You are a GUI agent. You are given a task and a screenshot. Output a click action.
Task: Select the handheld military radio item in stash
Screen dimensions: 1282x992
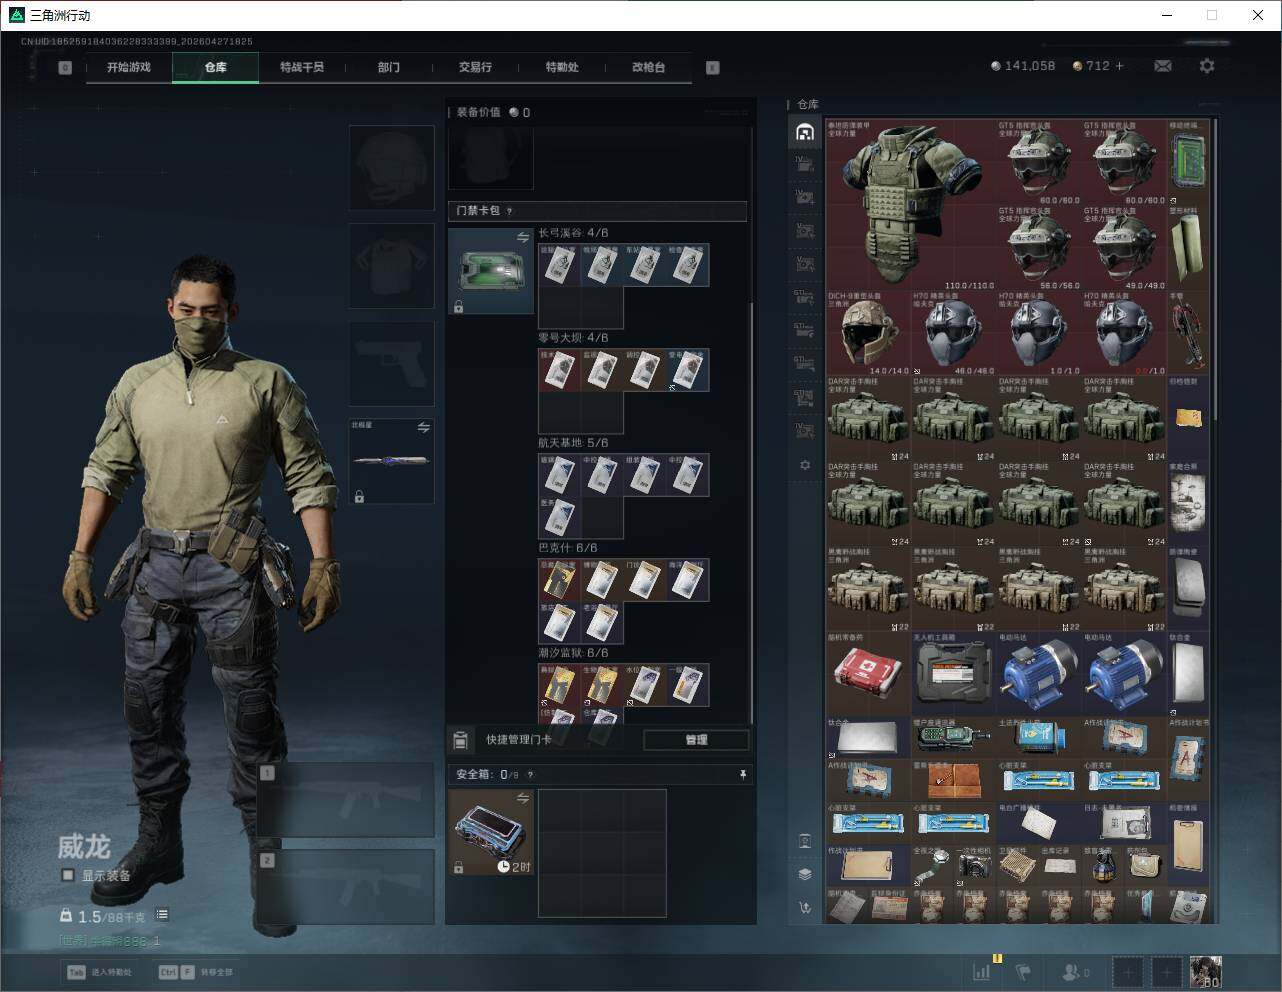[953, 737]
